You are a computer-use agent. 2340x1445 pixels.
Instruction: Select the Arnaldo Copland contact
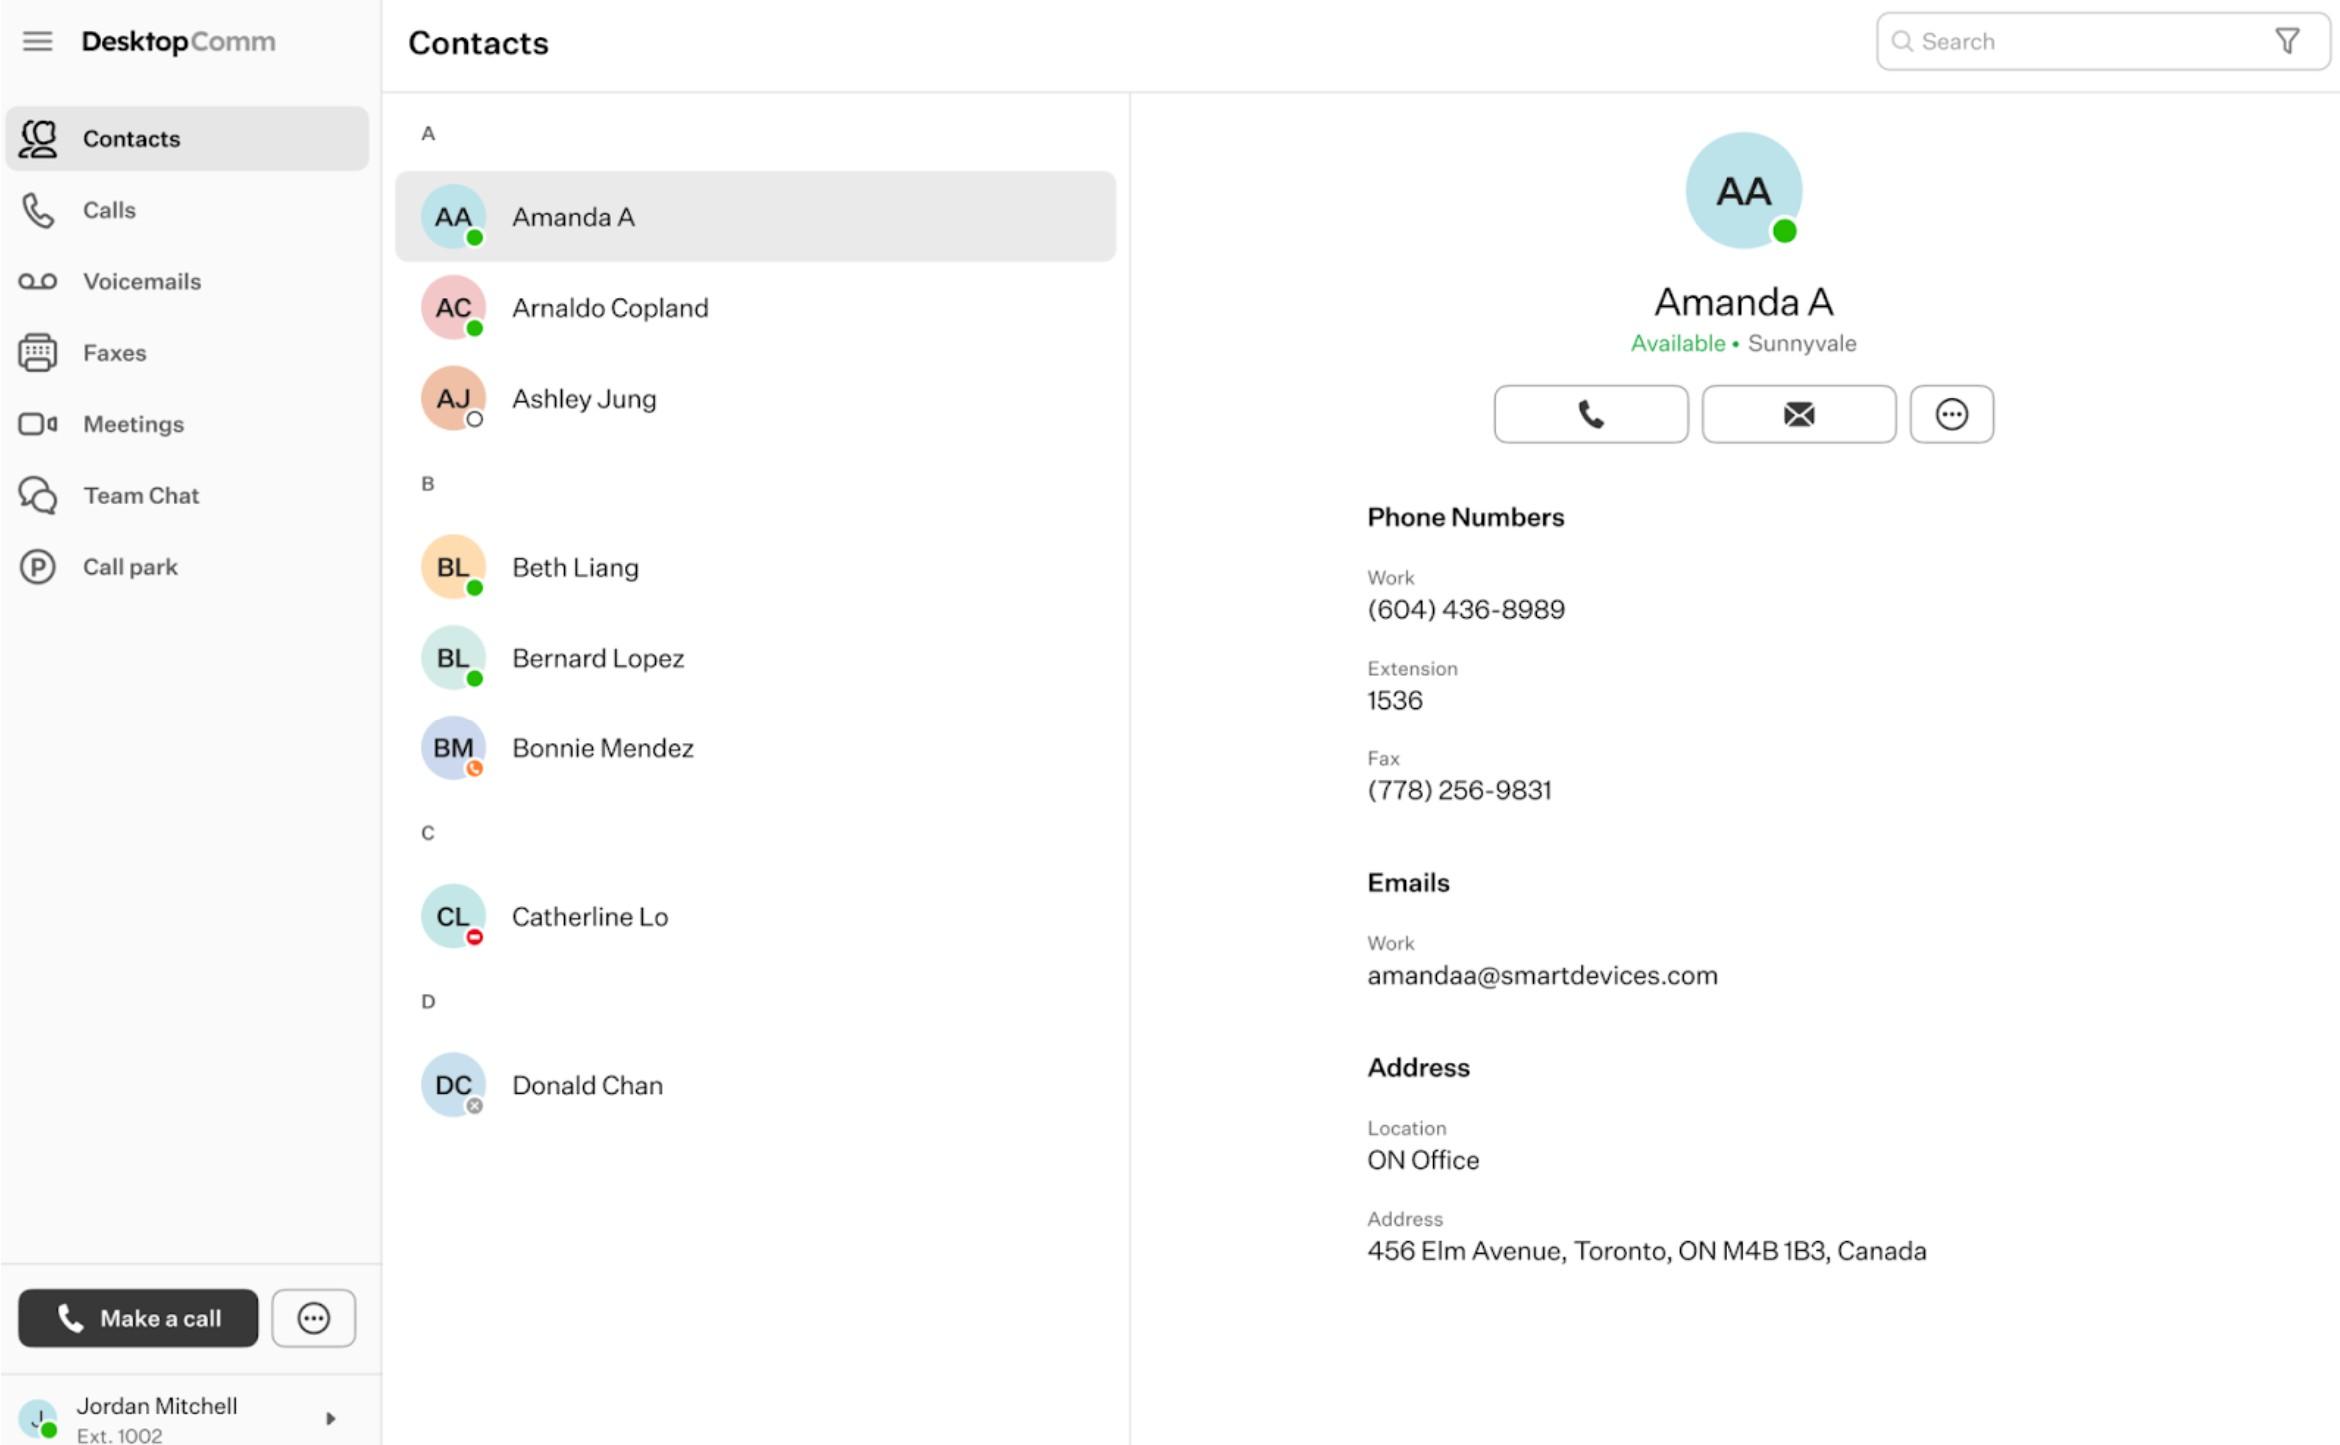click(755, 308)
